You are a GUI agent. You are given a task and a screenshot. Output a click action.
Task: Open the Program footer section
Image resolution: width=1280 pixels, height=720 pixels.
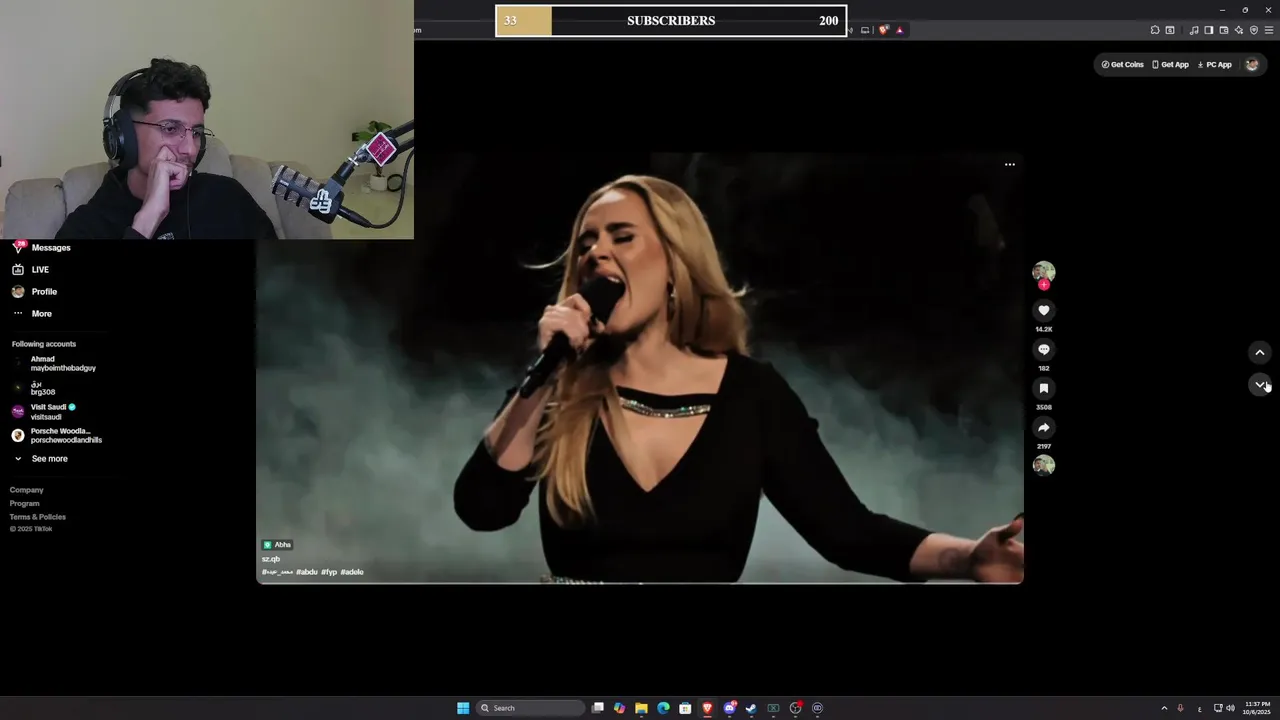(25, 503)
